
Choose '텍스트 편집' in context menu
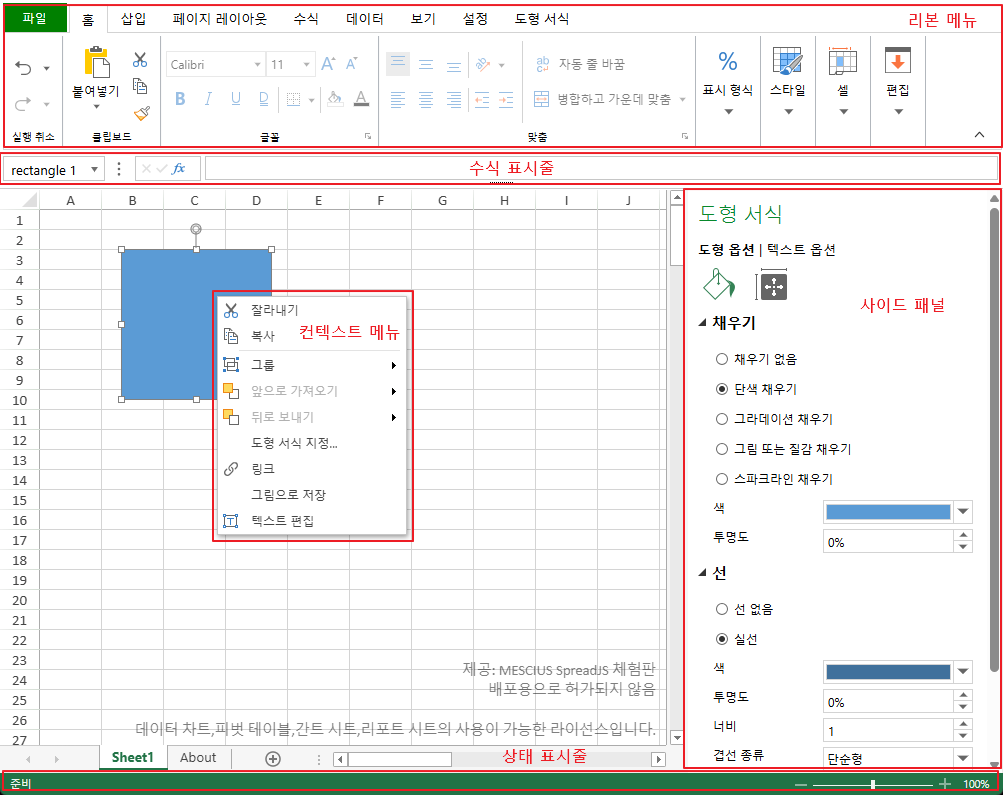pyautogui.click(x=312, y=521)
